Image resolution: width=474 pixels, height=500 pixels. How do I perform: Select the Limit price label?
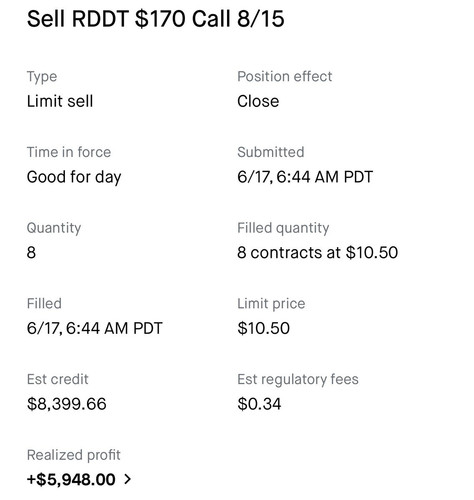271,304
